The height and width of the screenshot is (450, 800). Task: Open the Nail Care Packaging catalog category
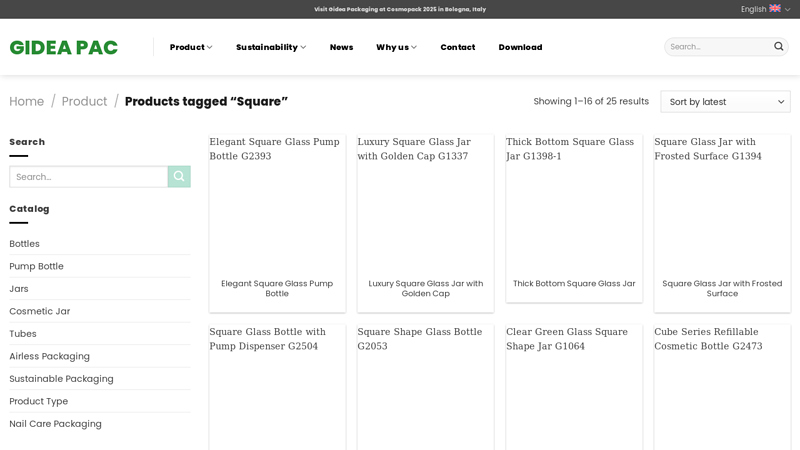pos(56,423)
